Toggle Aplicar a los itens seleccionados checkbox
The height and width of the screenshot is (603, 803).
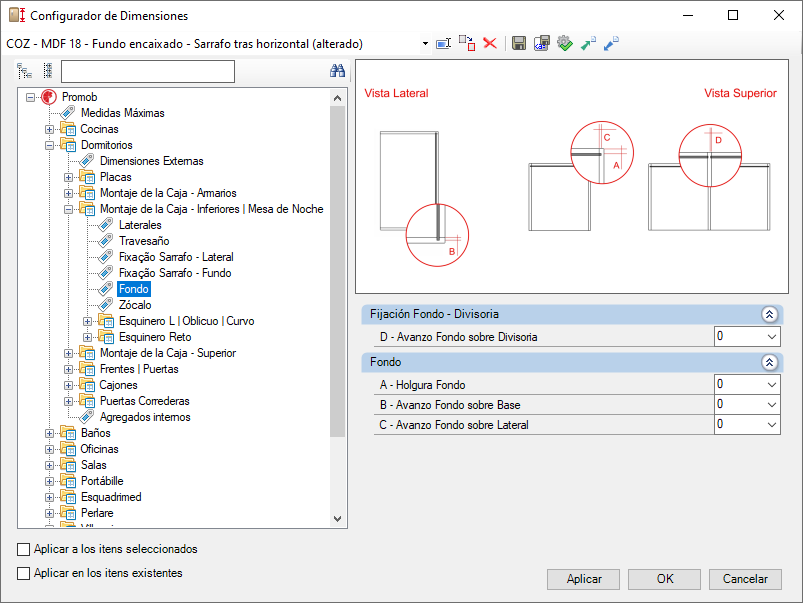point(24,549)
